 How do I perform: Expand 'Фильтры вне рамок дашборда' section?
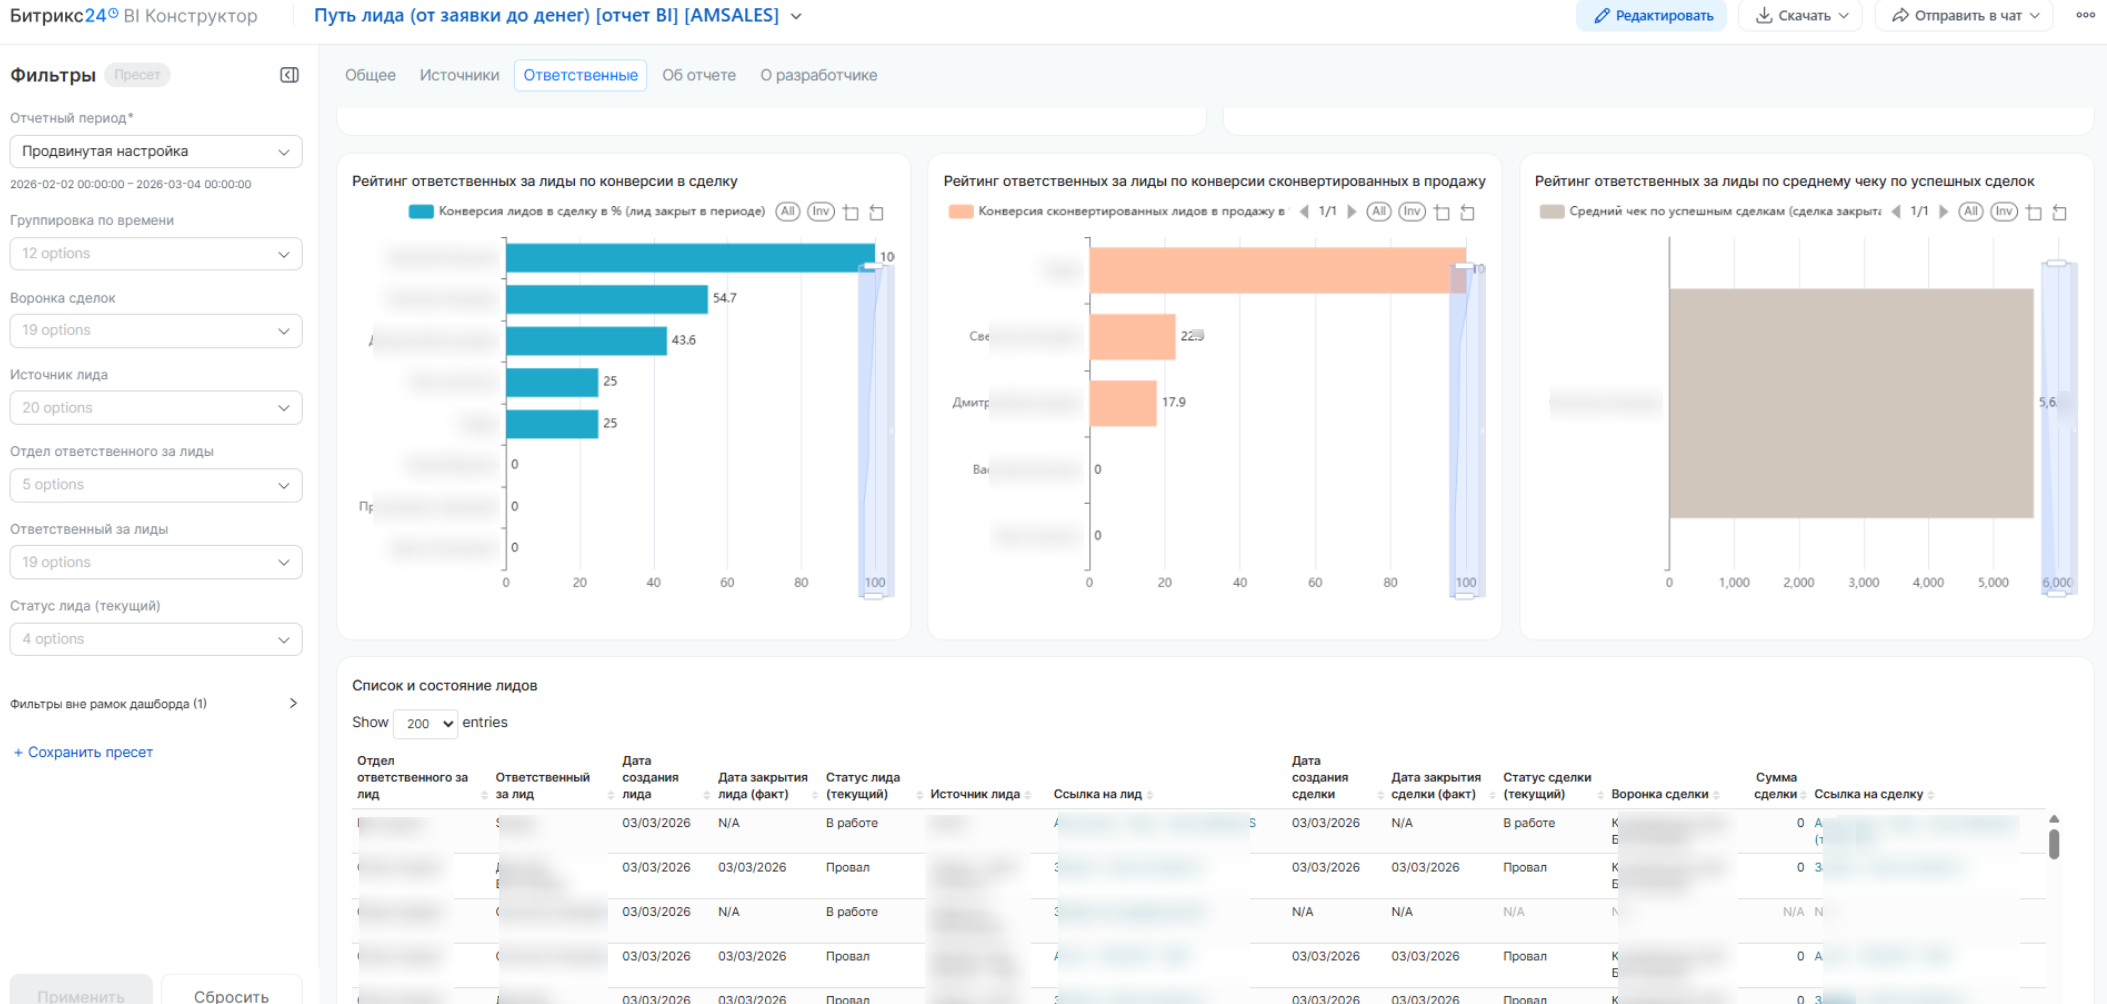(292, 703)
